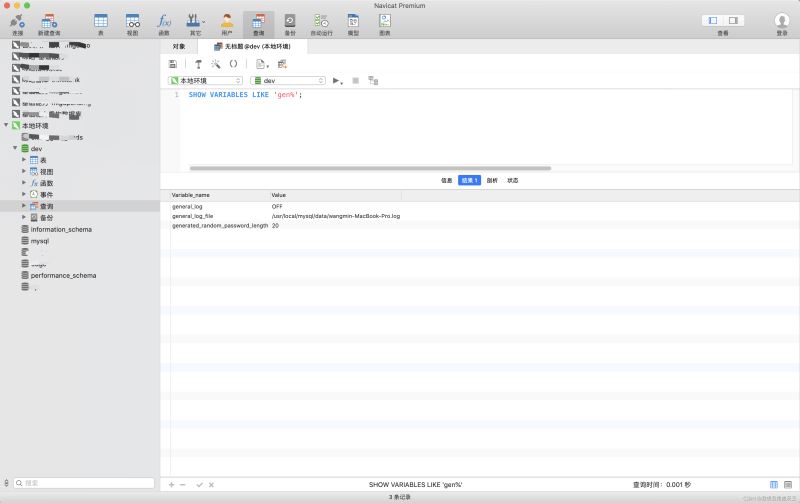Expand the 表 (Tables) node under dev
This screenshot has width=800, height=503.
pyautogui.click(x=23, y=160)
